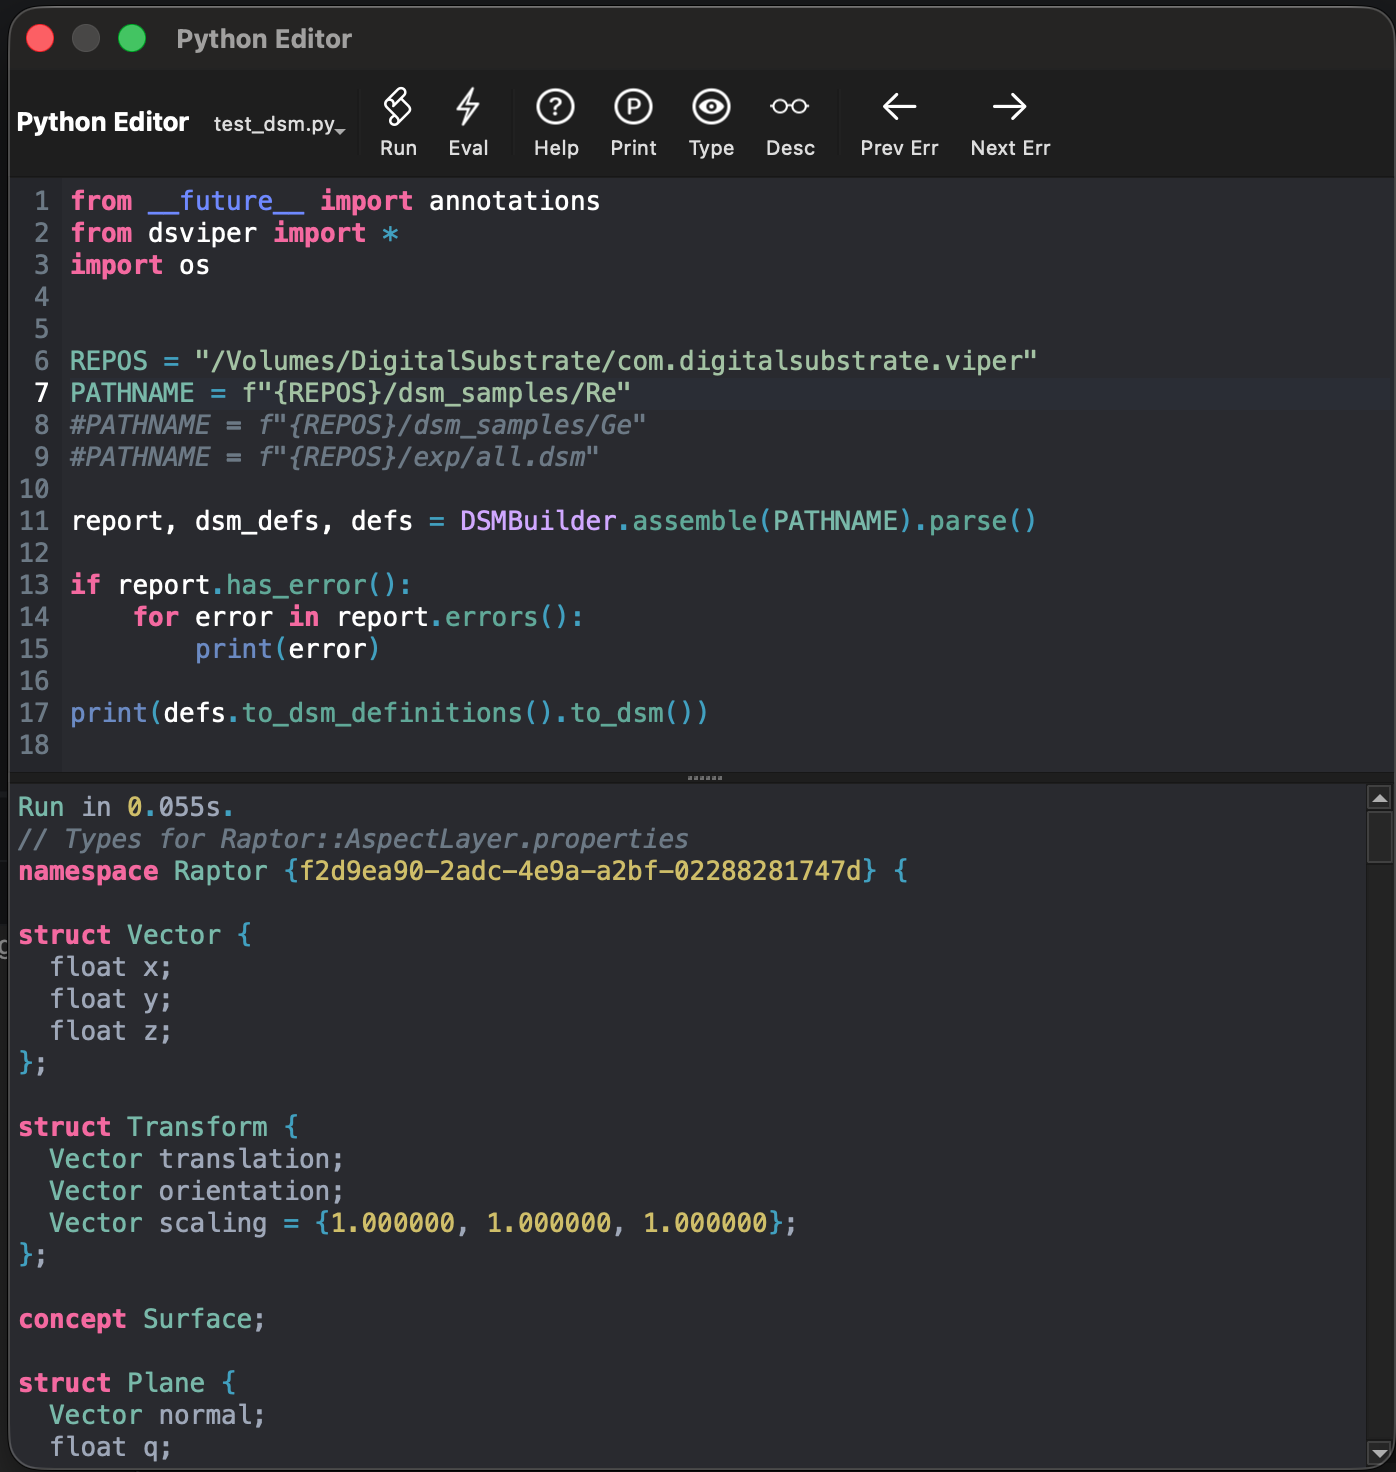Image resolution: width=1396 pixels, height=1472 pixels.
Task: Grab the output pane scrollbar thumb
Action: pos(1380,837)
